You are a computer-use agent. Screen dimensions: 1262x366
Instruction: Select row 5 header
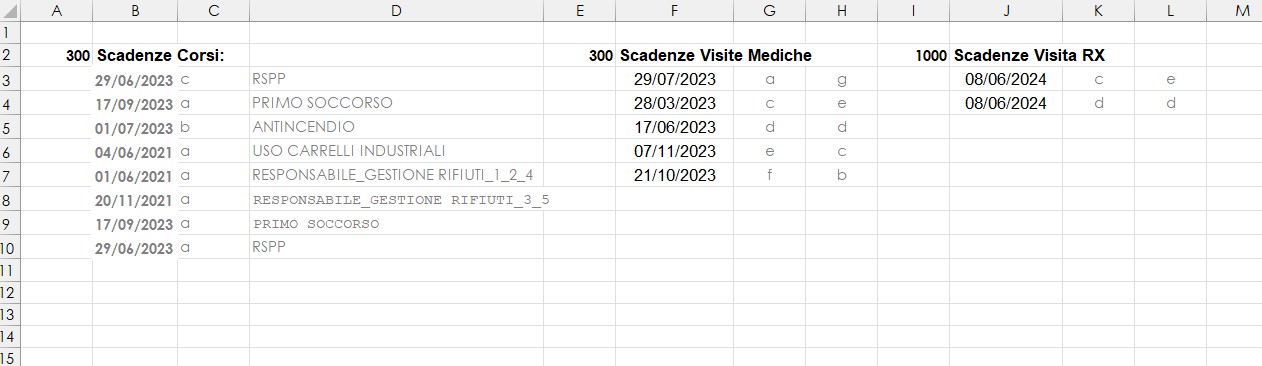pyautogui.click(x=9, y=128)
